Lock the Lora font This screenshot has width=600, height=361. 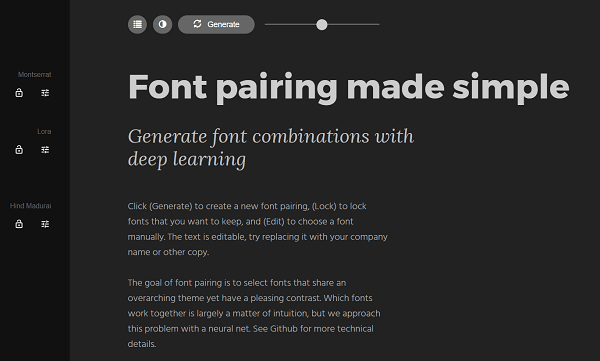coord(19,149)
